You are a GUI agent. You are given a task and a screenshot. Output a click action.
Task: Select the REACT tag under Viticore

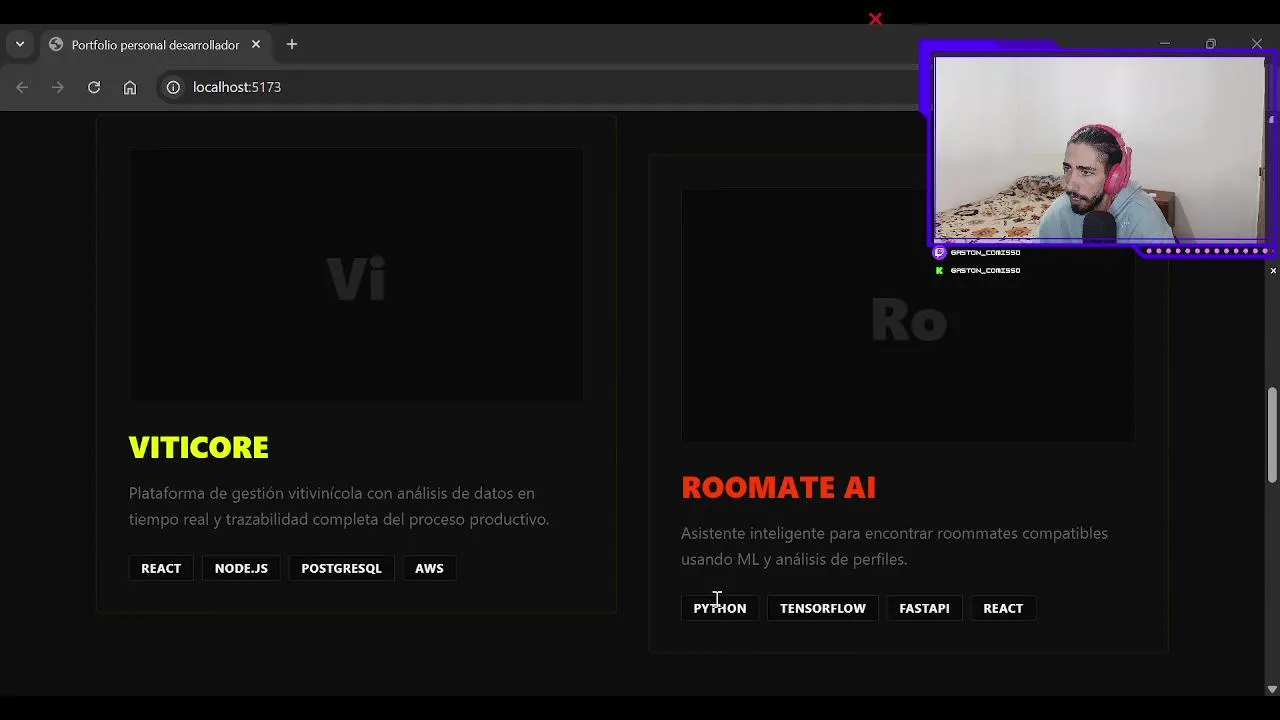[x=161, y=568]
